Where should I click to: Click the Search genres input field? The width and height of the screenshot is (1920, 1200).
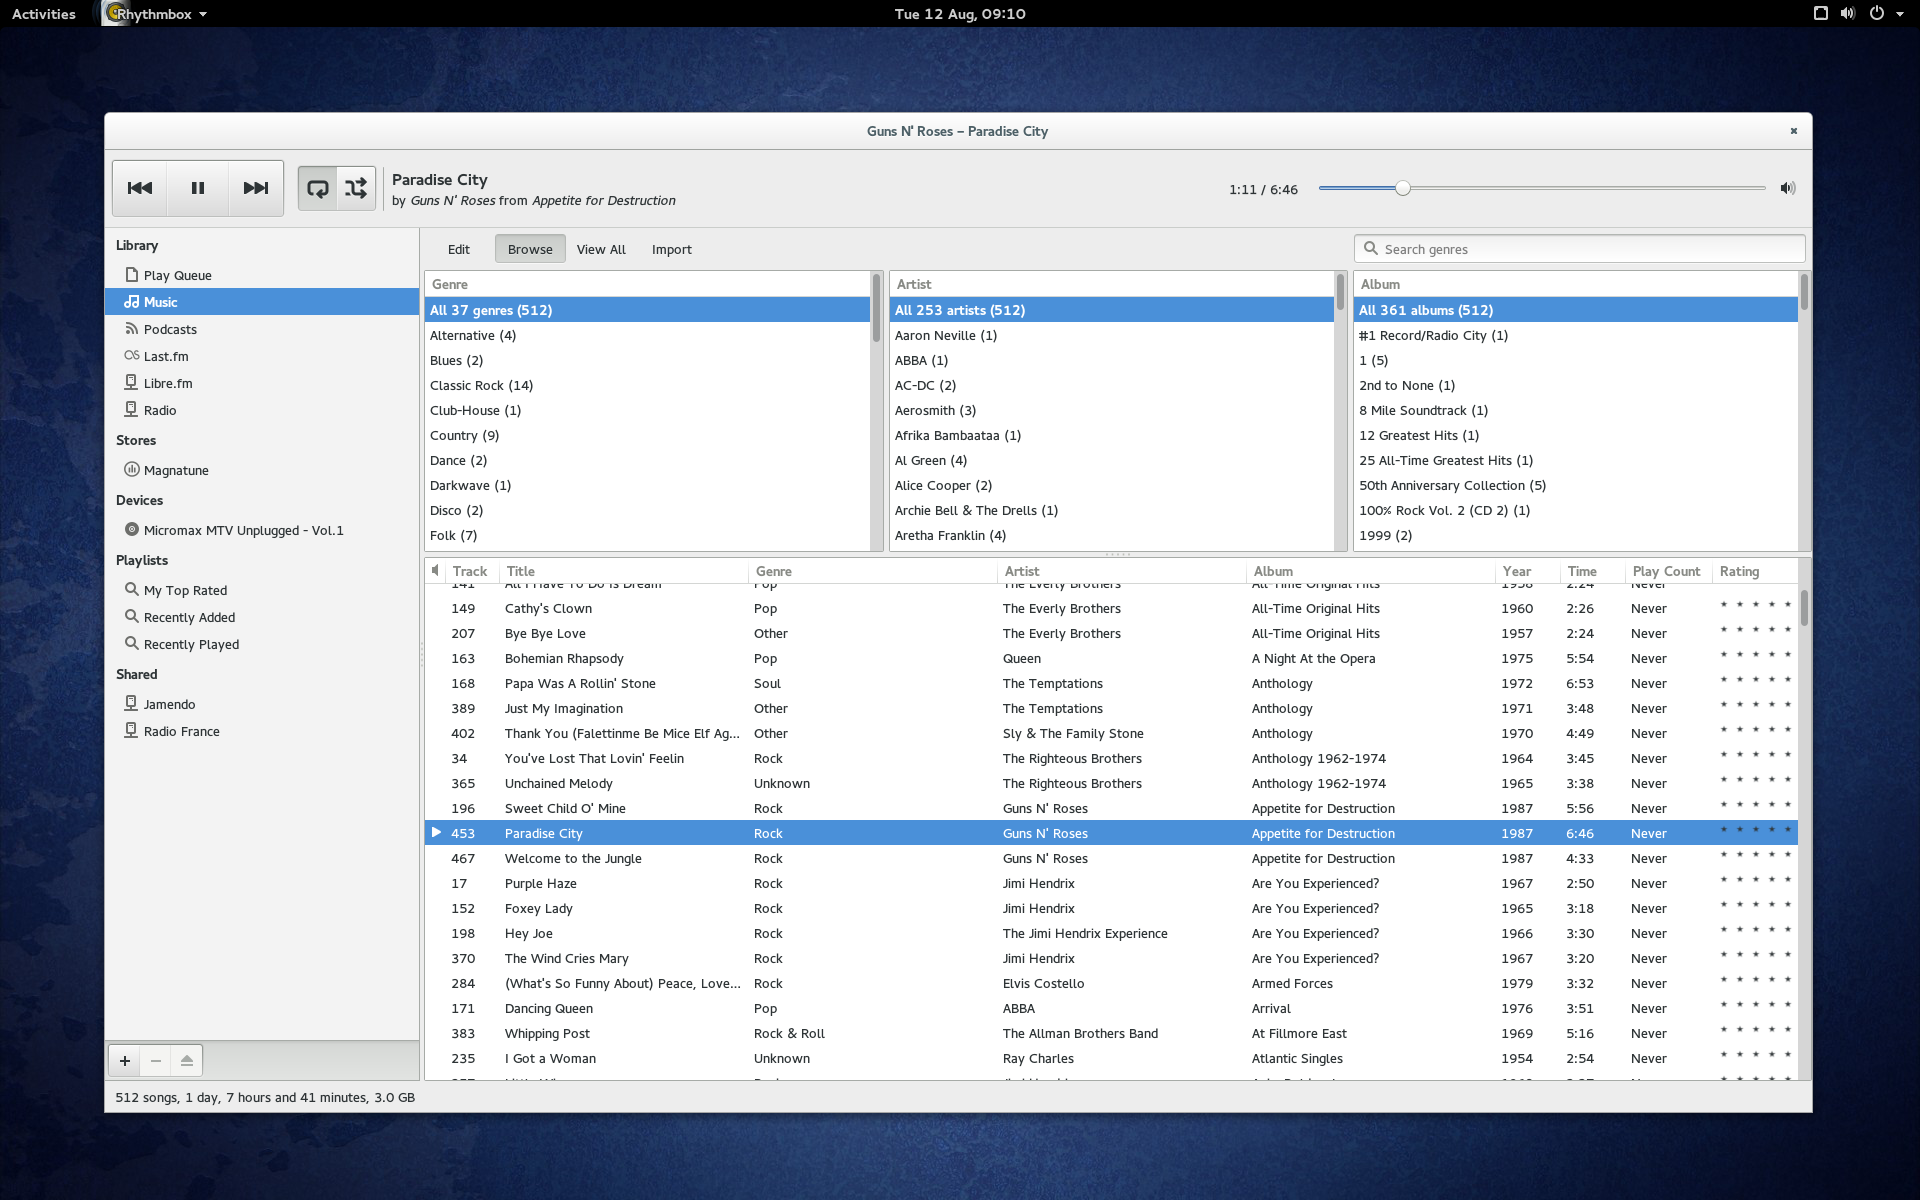(x=1578, y=249)
